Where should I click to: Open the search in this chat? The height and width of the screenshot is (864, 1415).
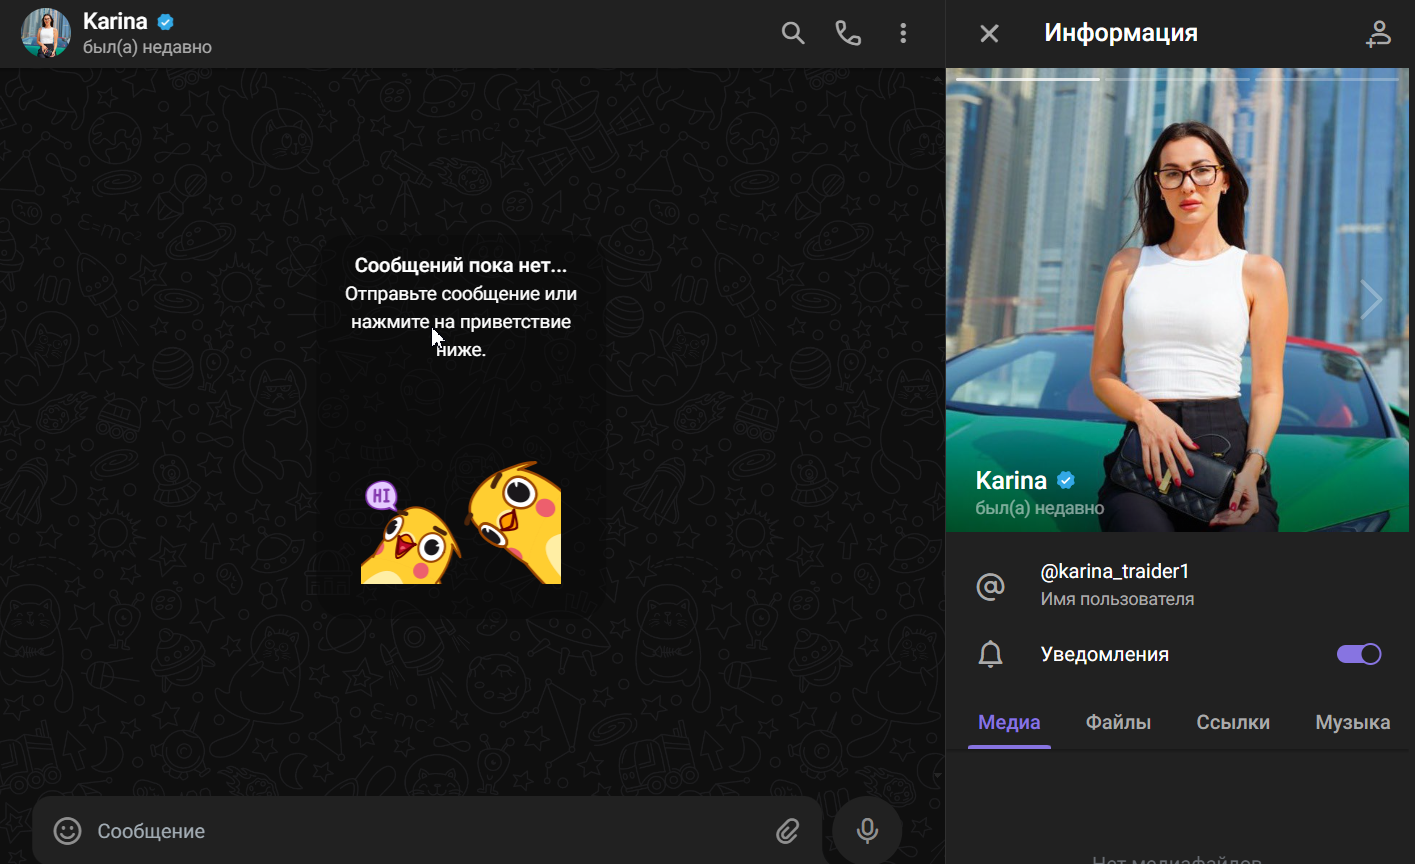coord(792,33)
